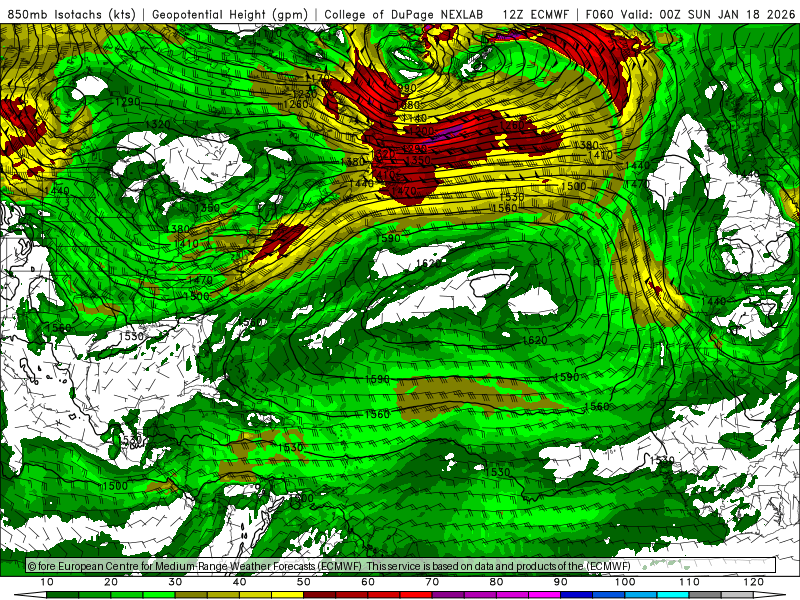Click the darkest green swatch beginning at 10
The width and height of the screenshot is (800, 600).
[62, 595]
